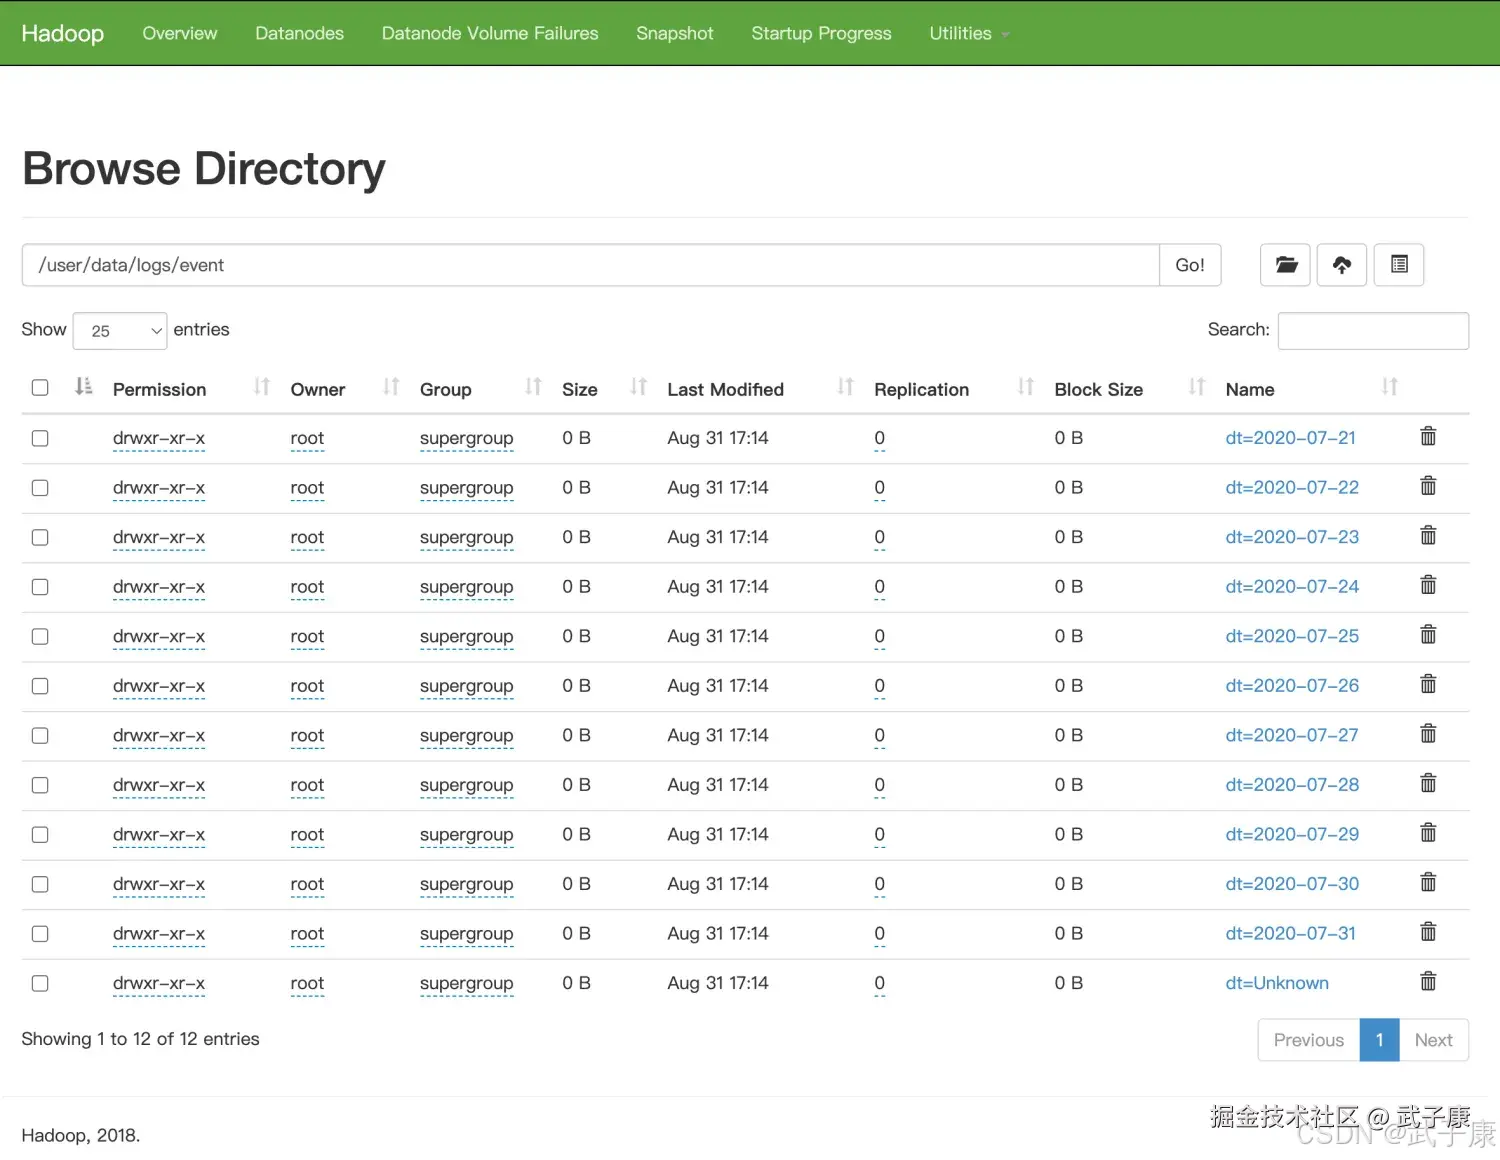
Task: Click the upload files cloud icon
Action: [x=1341, y=265]
